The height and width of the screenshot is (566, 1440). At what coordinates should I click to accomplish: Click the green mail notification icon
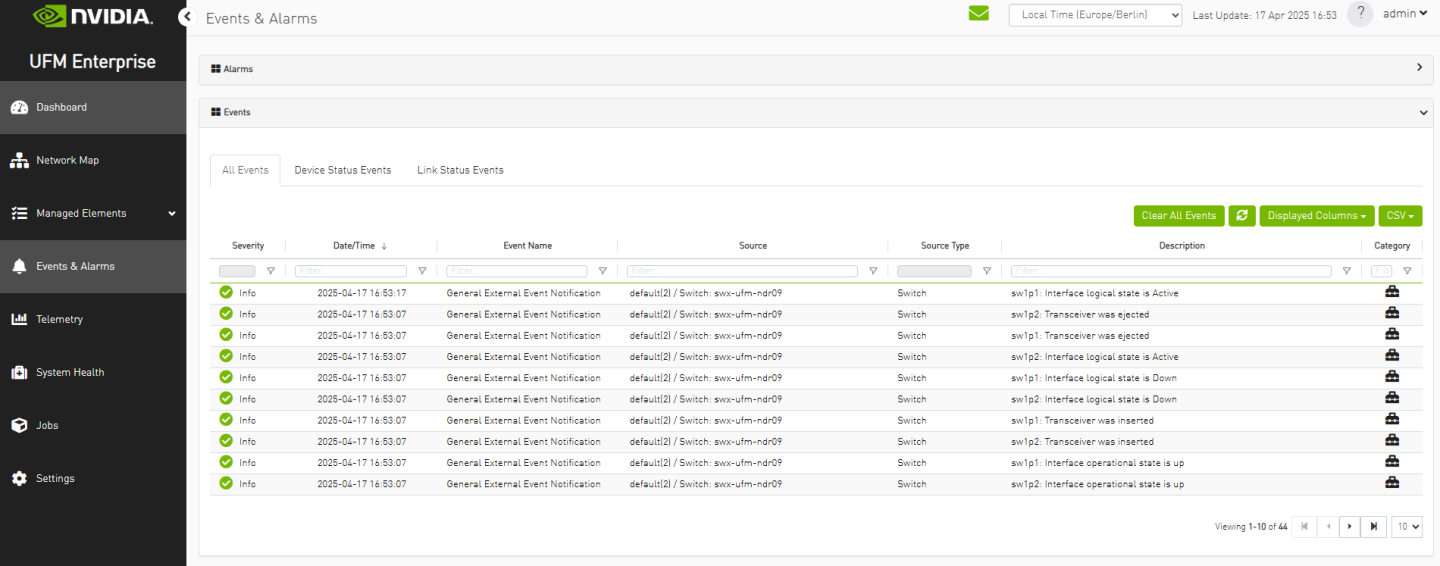coord(978,14)
